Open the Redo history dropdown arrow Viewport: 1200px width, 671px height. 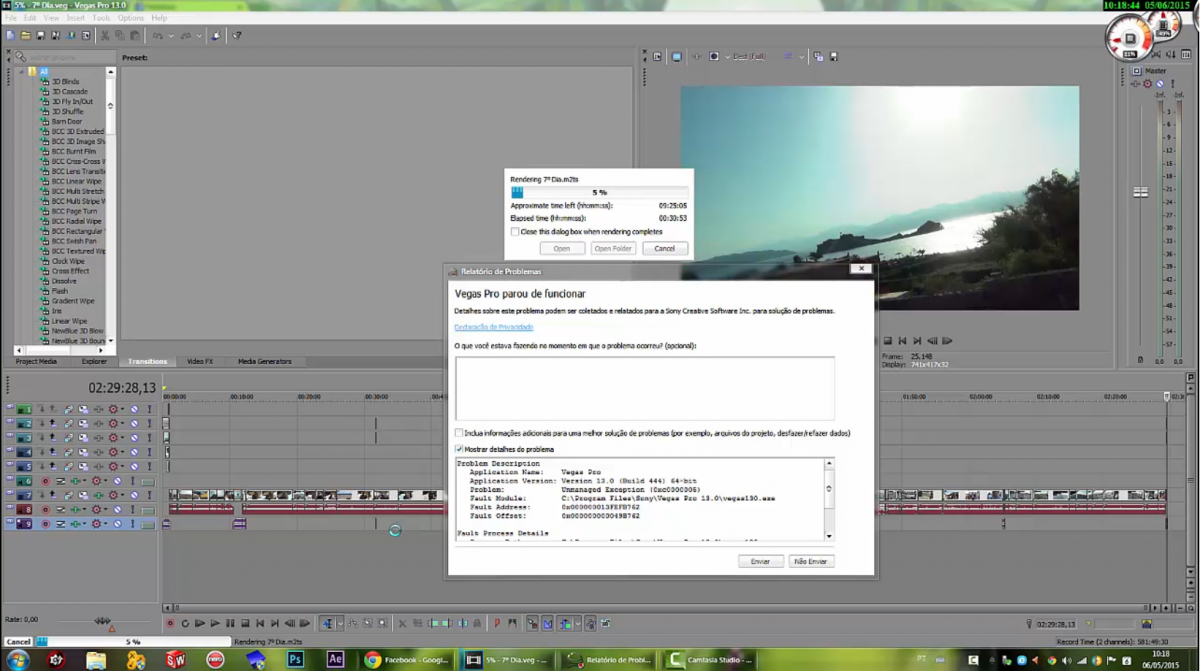[x=198, y=36]
